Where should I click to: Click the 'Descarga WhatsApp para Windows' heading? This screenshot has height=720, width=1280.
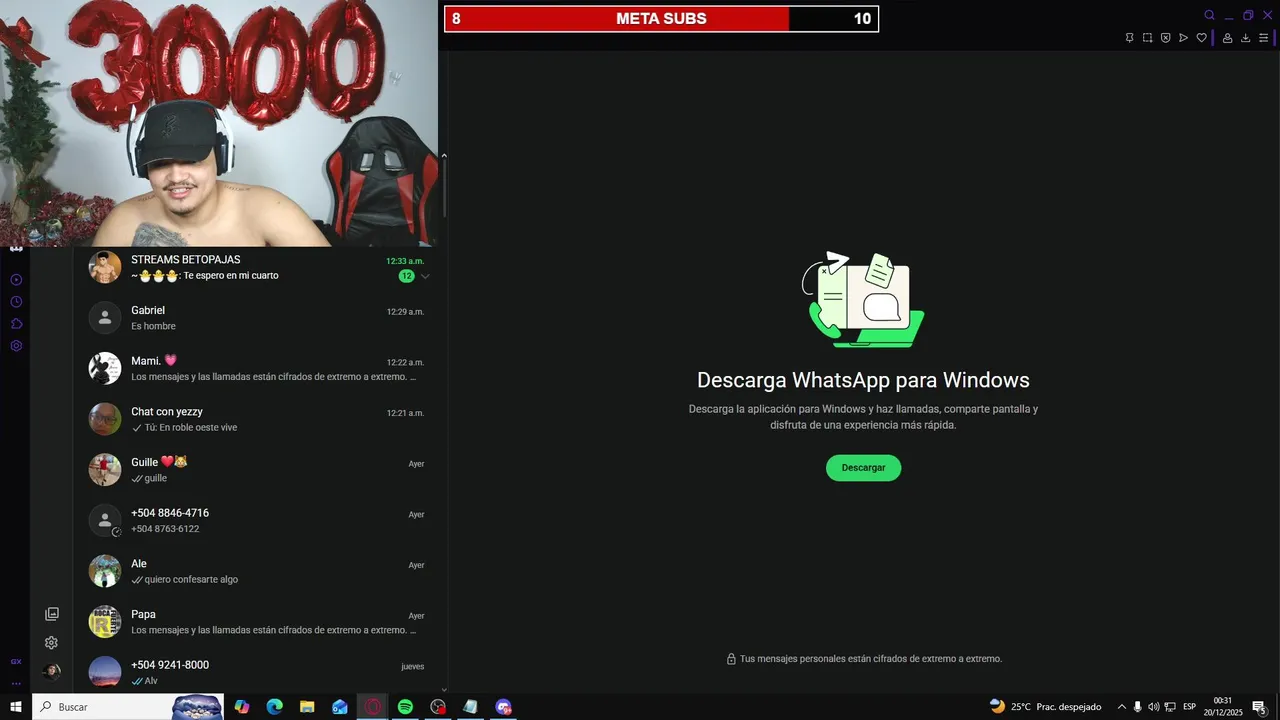pos(863,380)
